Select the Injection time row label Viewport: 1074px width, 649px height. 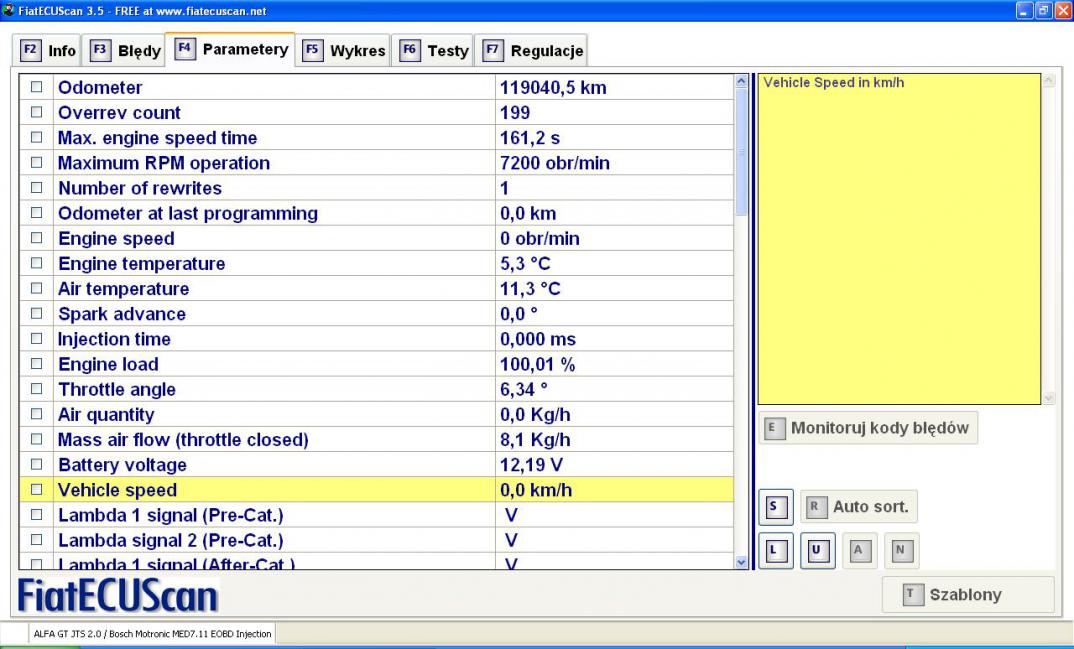(114, 339)
